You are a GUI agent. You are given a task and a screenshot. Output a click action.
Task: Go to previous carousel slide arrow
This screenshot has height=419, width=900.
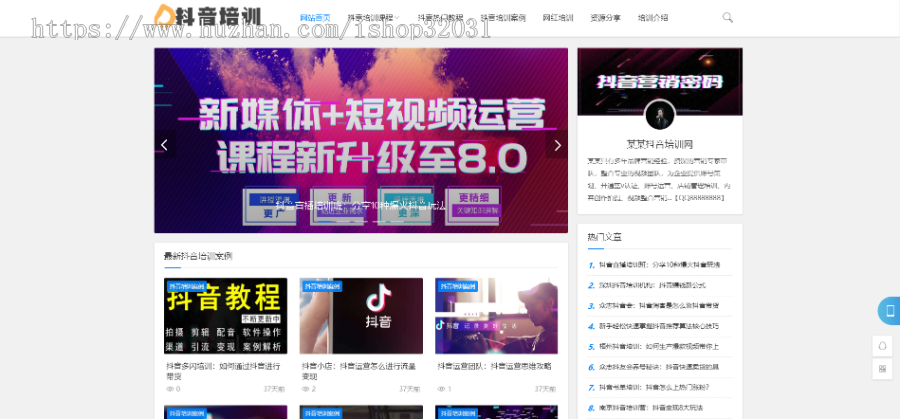164,145
